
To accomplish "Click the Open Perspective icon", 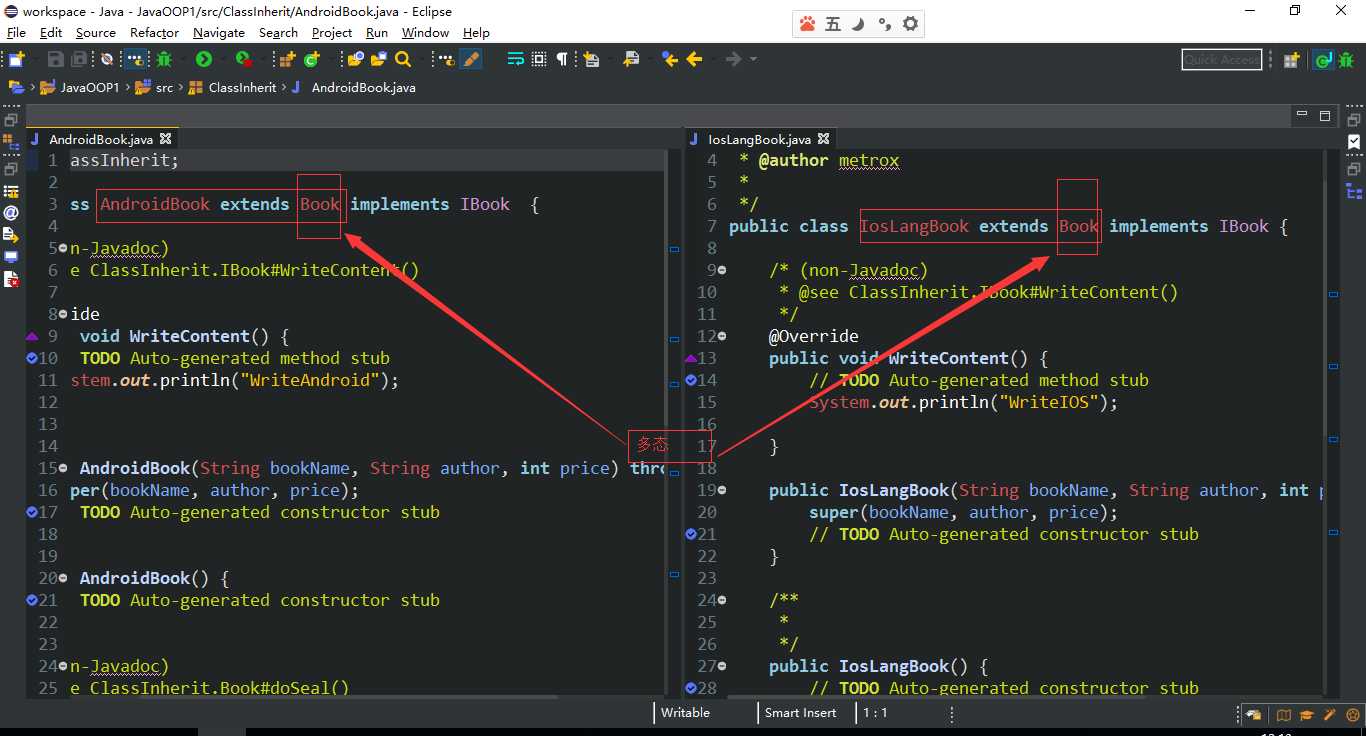I will pyautogui.click(x=1291, y=60).
